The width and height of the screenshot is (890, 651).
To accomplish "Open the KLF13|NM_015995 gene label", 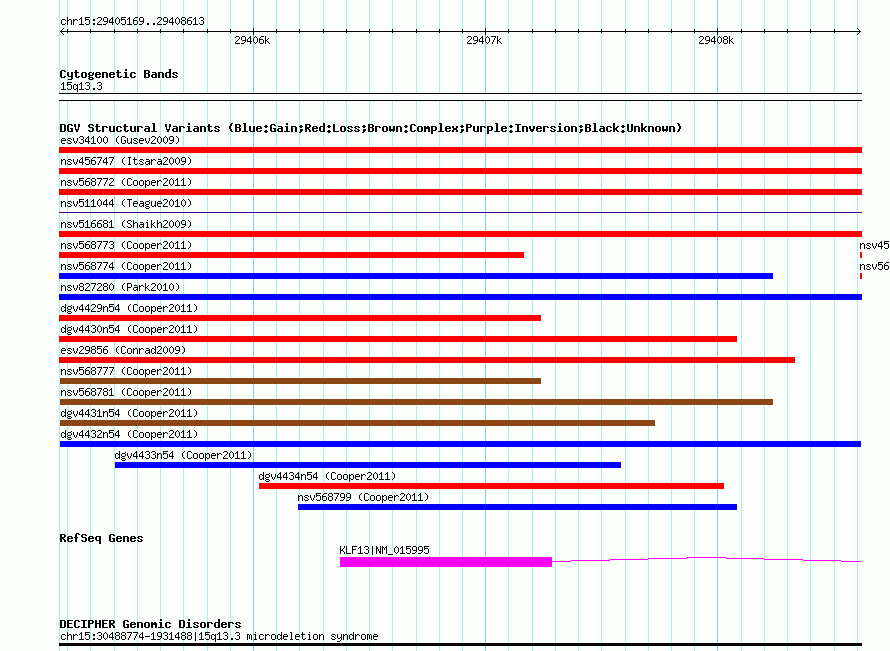I will point(384,550).
